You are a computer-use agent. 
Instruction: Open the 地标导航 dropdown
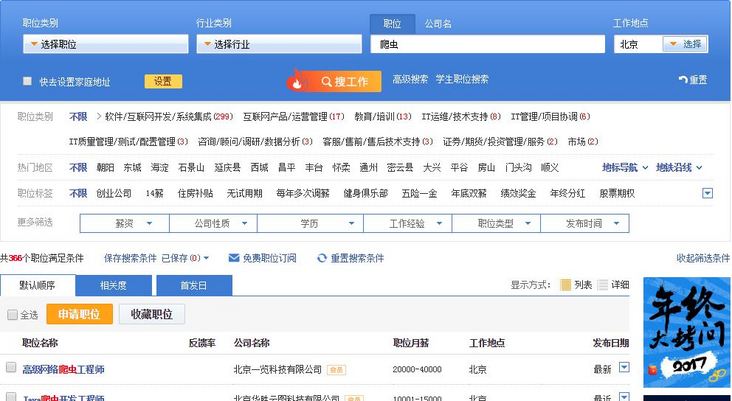pyautogui.click(x=625, y=168)
